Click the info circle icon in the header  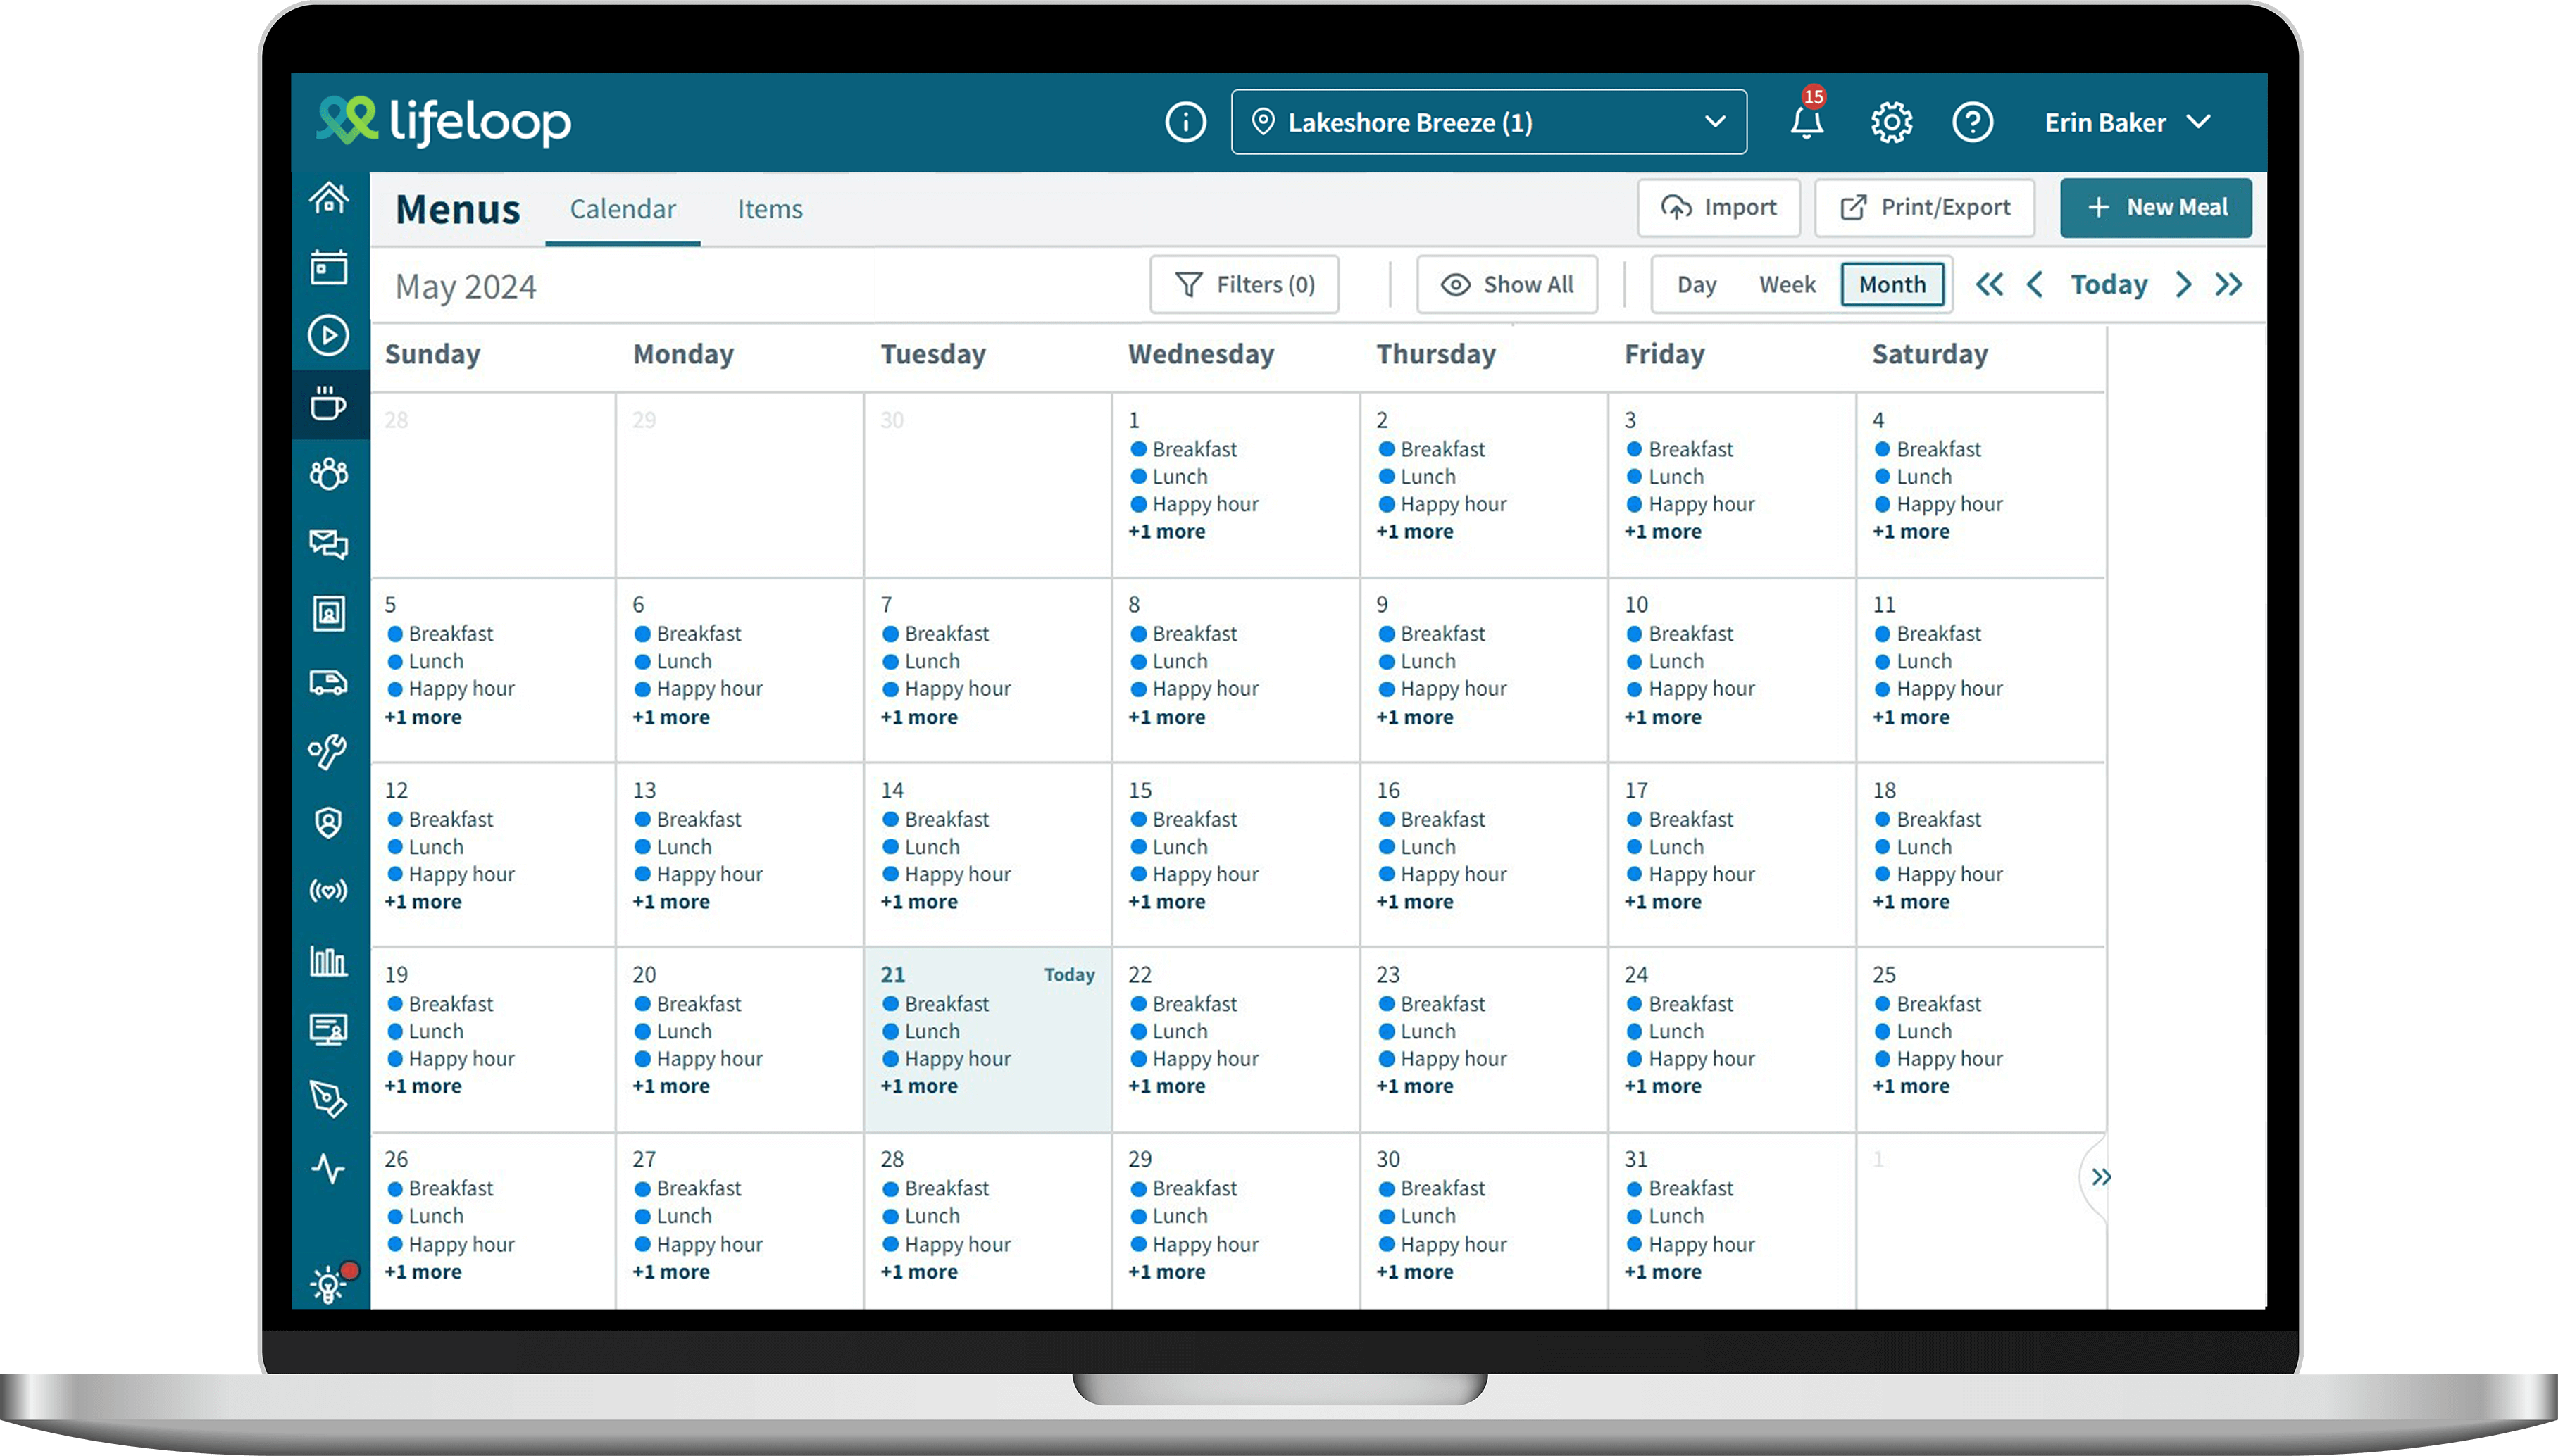tap(1185, 122)
